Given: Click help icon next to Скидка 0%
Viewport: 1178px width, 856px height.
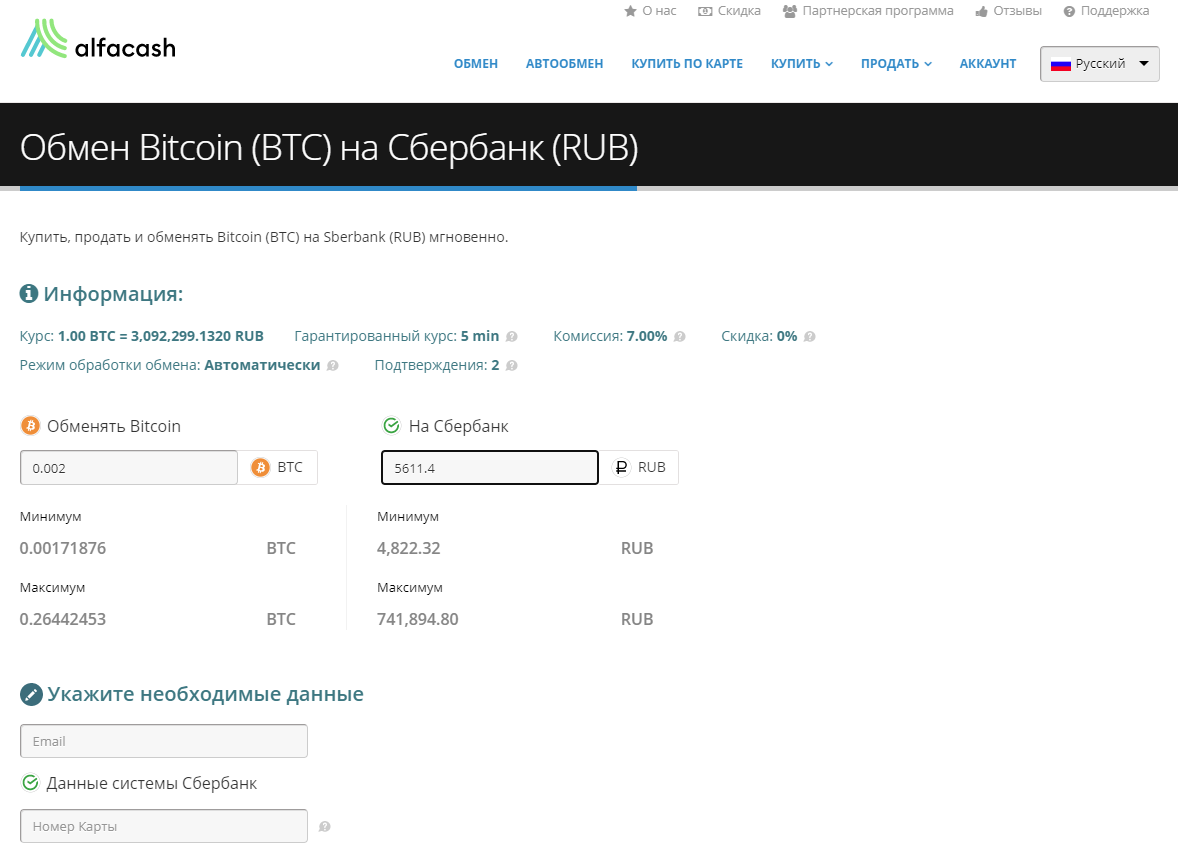Looking at the screenshot, I should [810, 337].
